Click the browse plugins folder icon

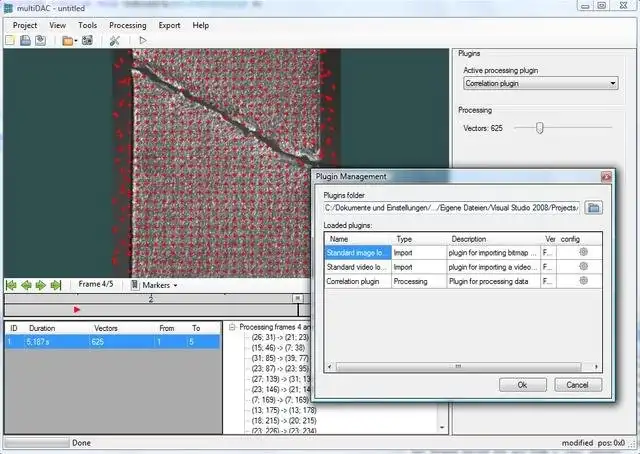(593, 208)
